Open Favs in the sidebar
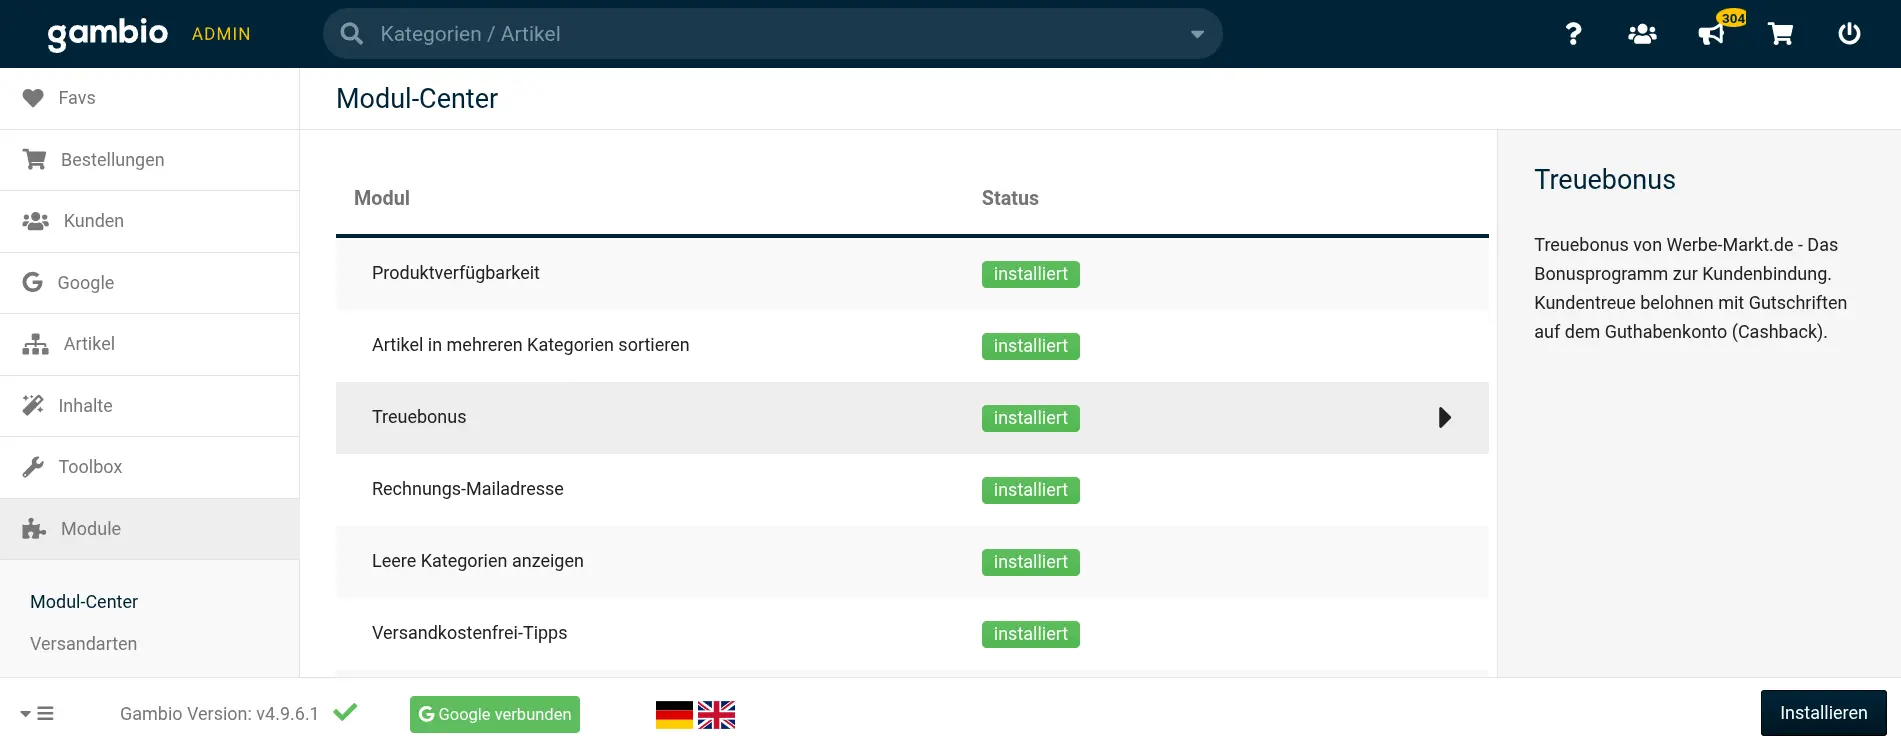Viewport: 1901px width, 744px height. (77, 98)
